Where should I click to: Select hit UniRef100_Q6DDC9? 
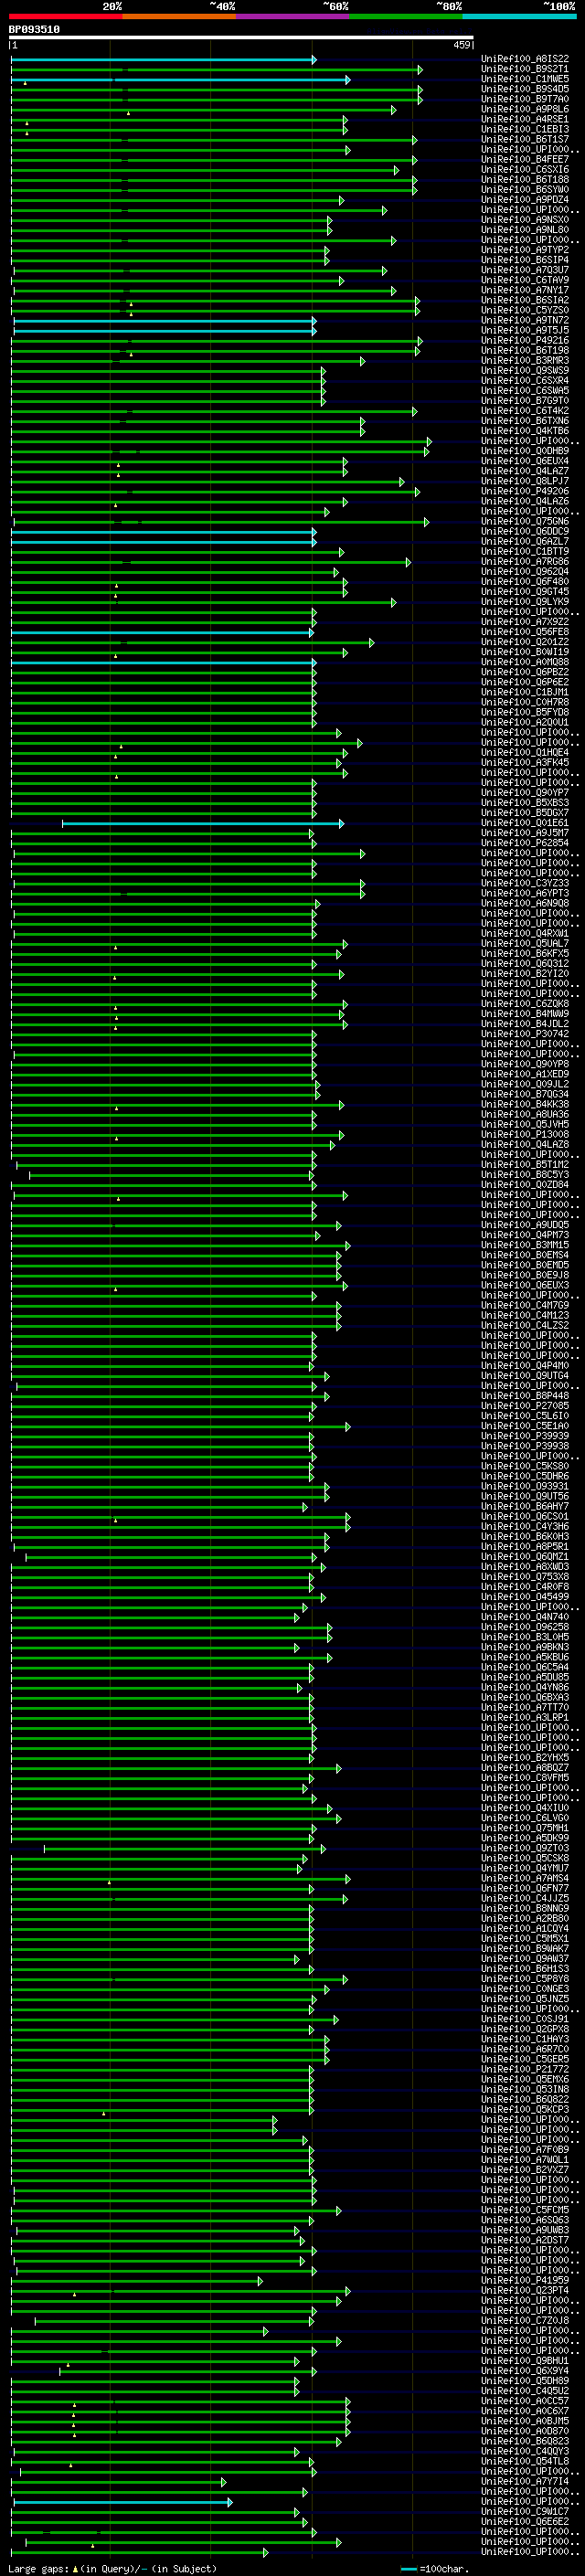click(x=525, y=531)
